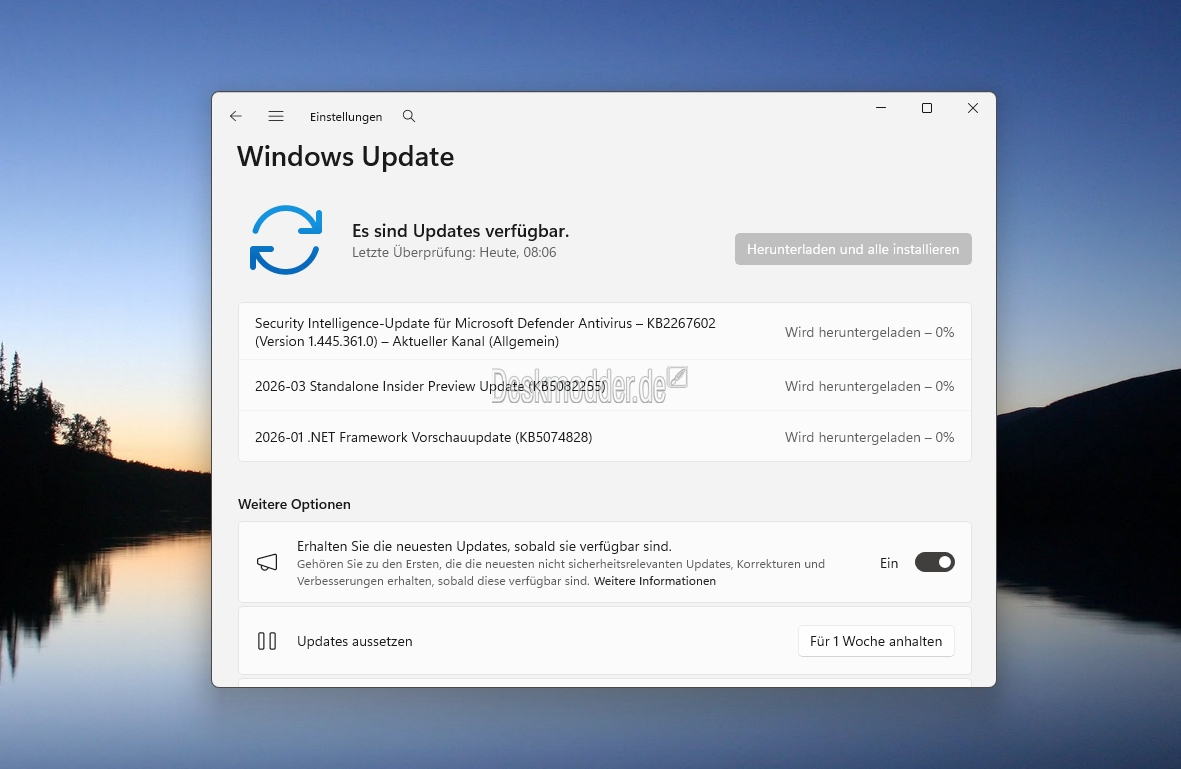Select the 2026-03 Standalone Insider Preview Update

(430, 386)
